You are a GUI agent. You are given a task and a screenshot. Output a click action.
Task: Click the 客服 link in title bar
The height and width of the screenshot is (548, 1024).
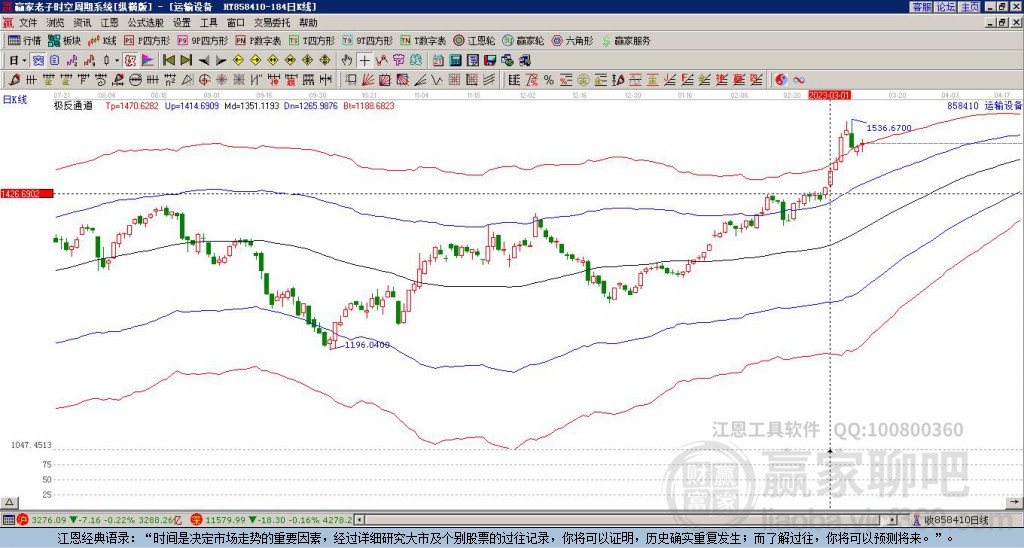tap(921, 7)
